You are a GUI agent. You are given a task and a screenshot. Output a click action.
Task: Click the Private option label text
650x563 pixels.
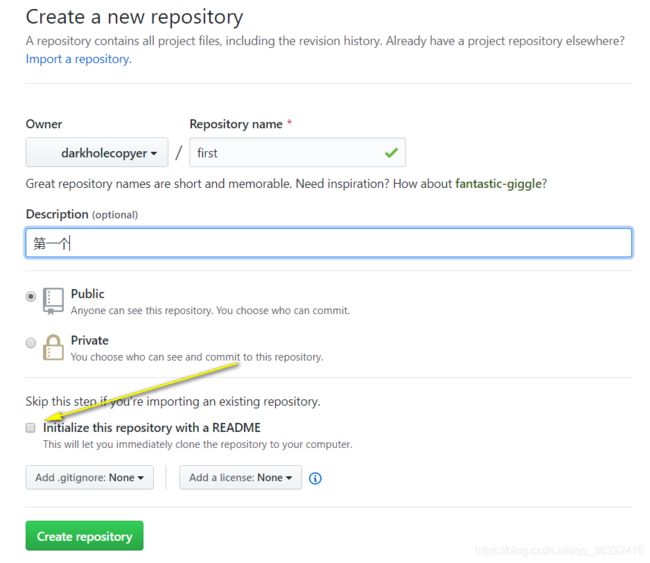coord(90,340)
